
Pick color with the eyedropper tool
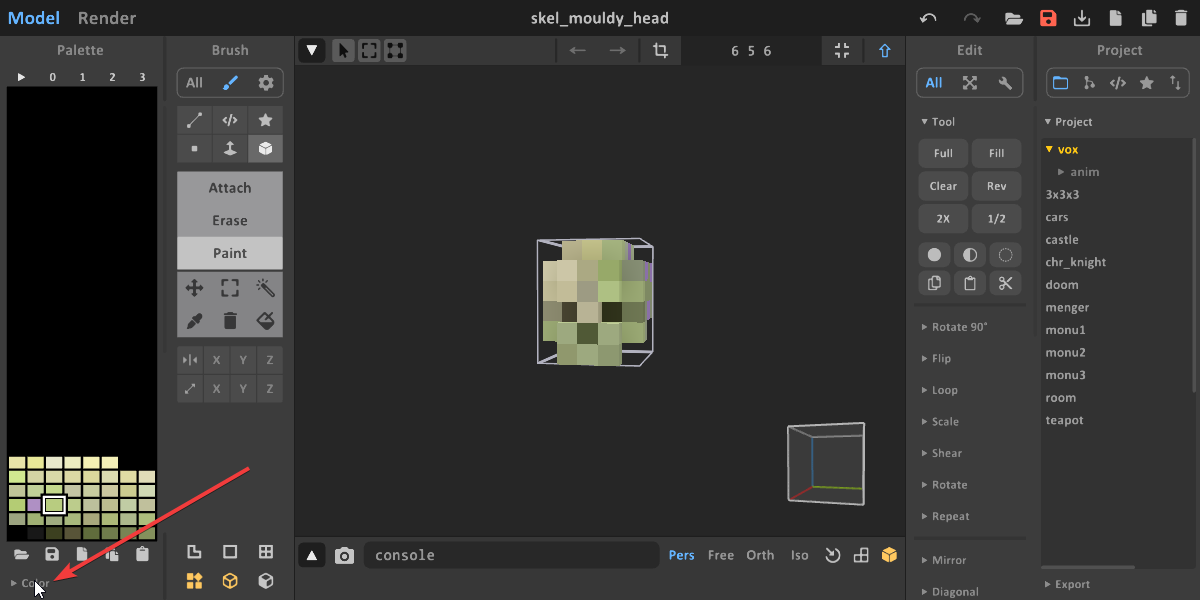tap(194, 320)
